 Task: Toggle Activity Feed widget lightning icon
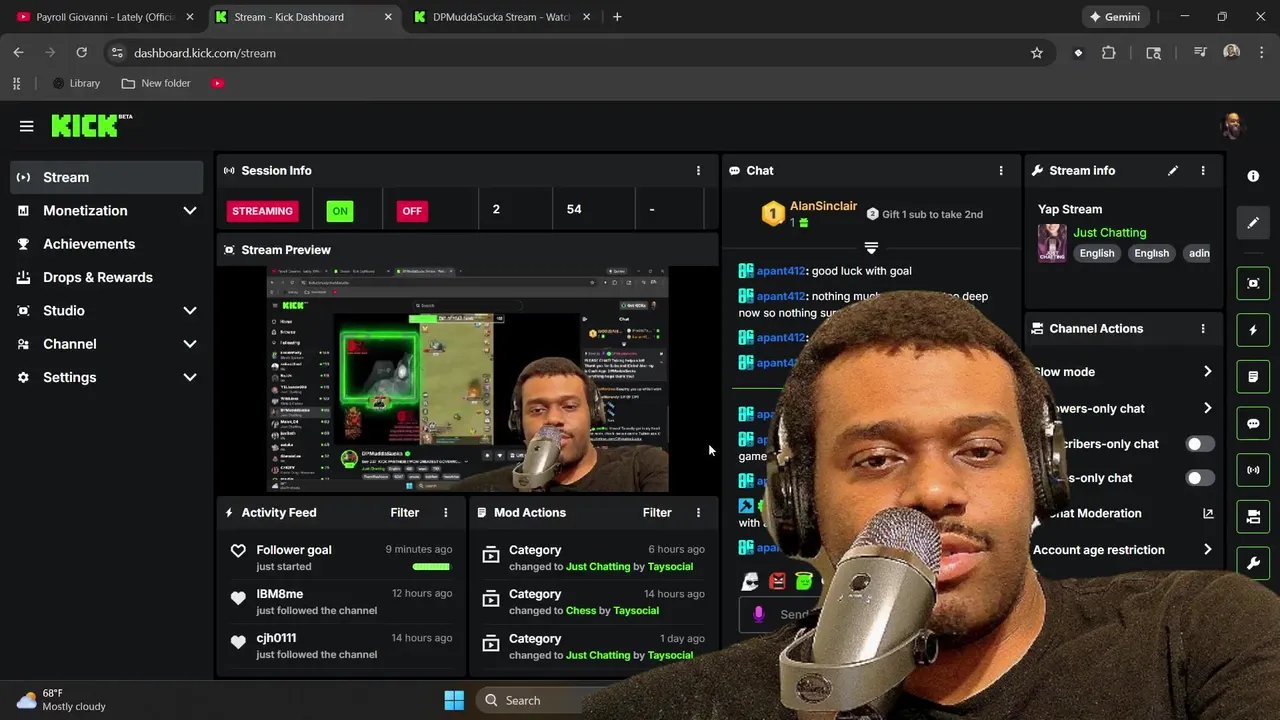coord(1253,330)
